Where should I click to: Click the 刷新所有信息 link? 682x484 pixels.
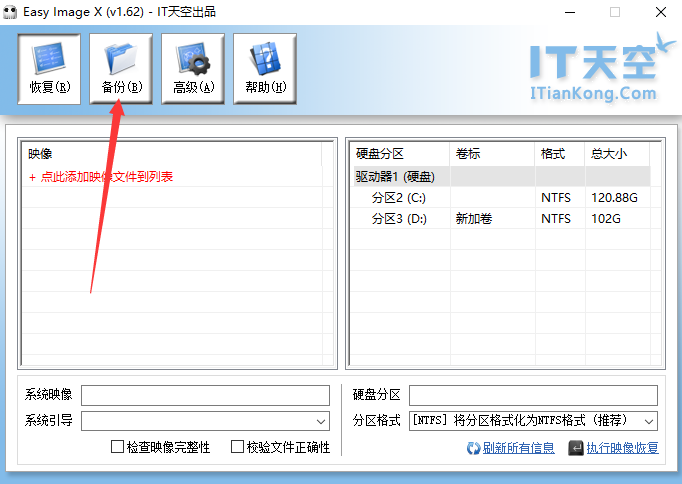point(518,448)
